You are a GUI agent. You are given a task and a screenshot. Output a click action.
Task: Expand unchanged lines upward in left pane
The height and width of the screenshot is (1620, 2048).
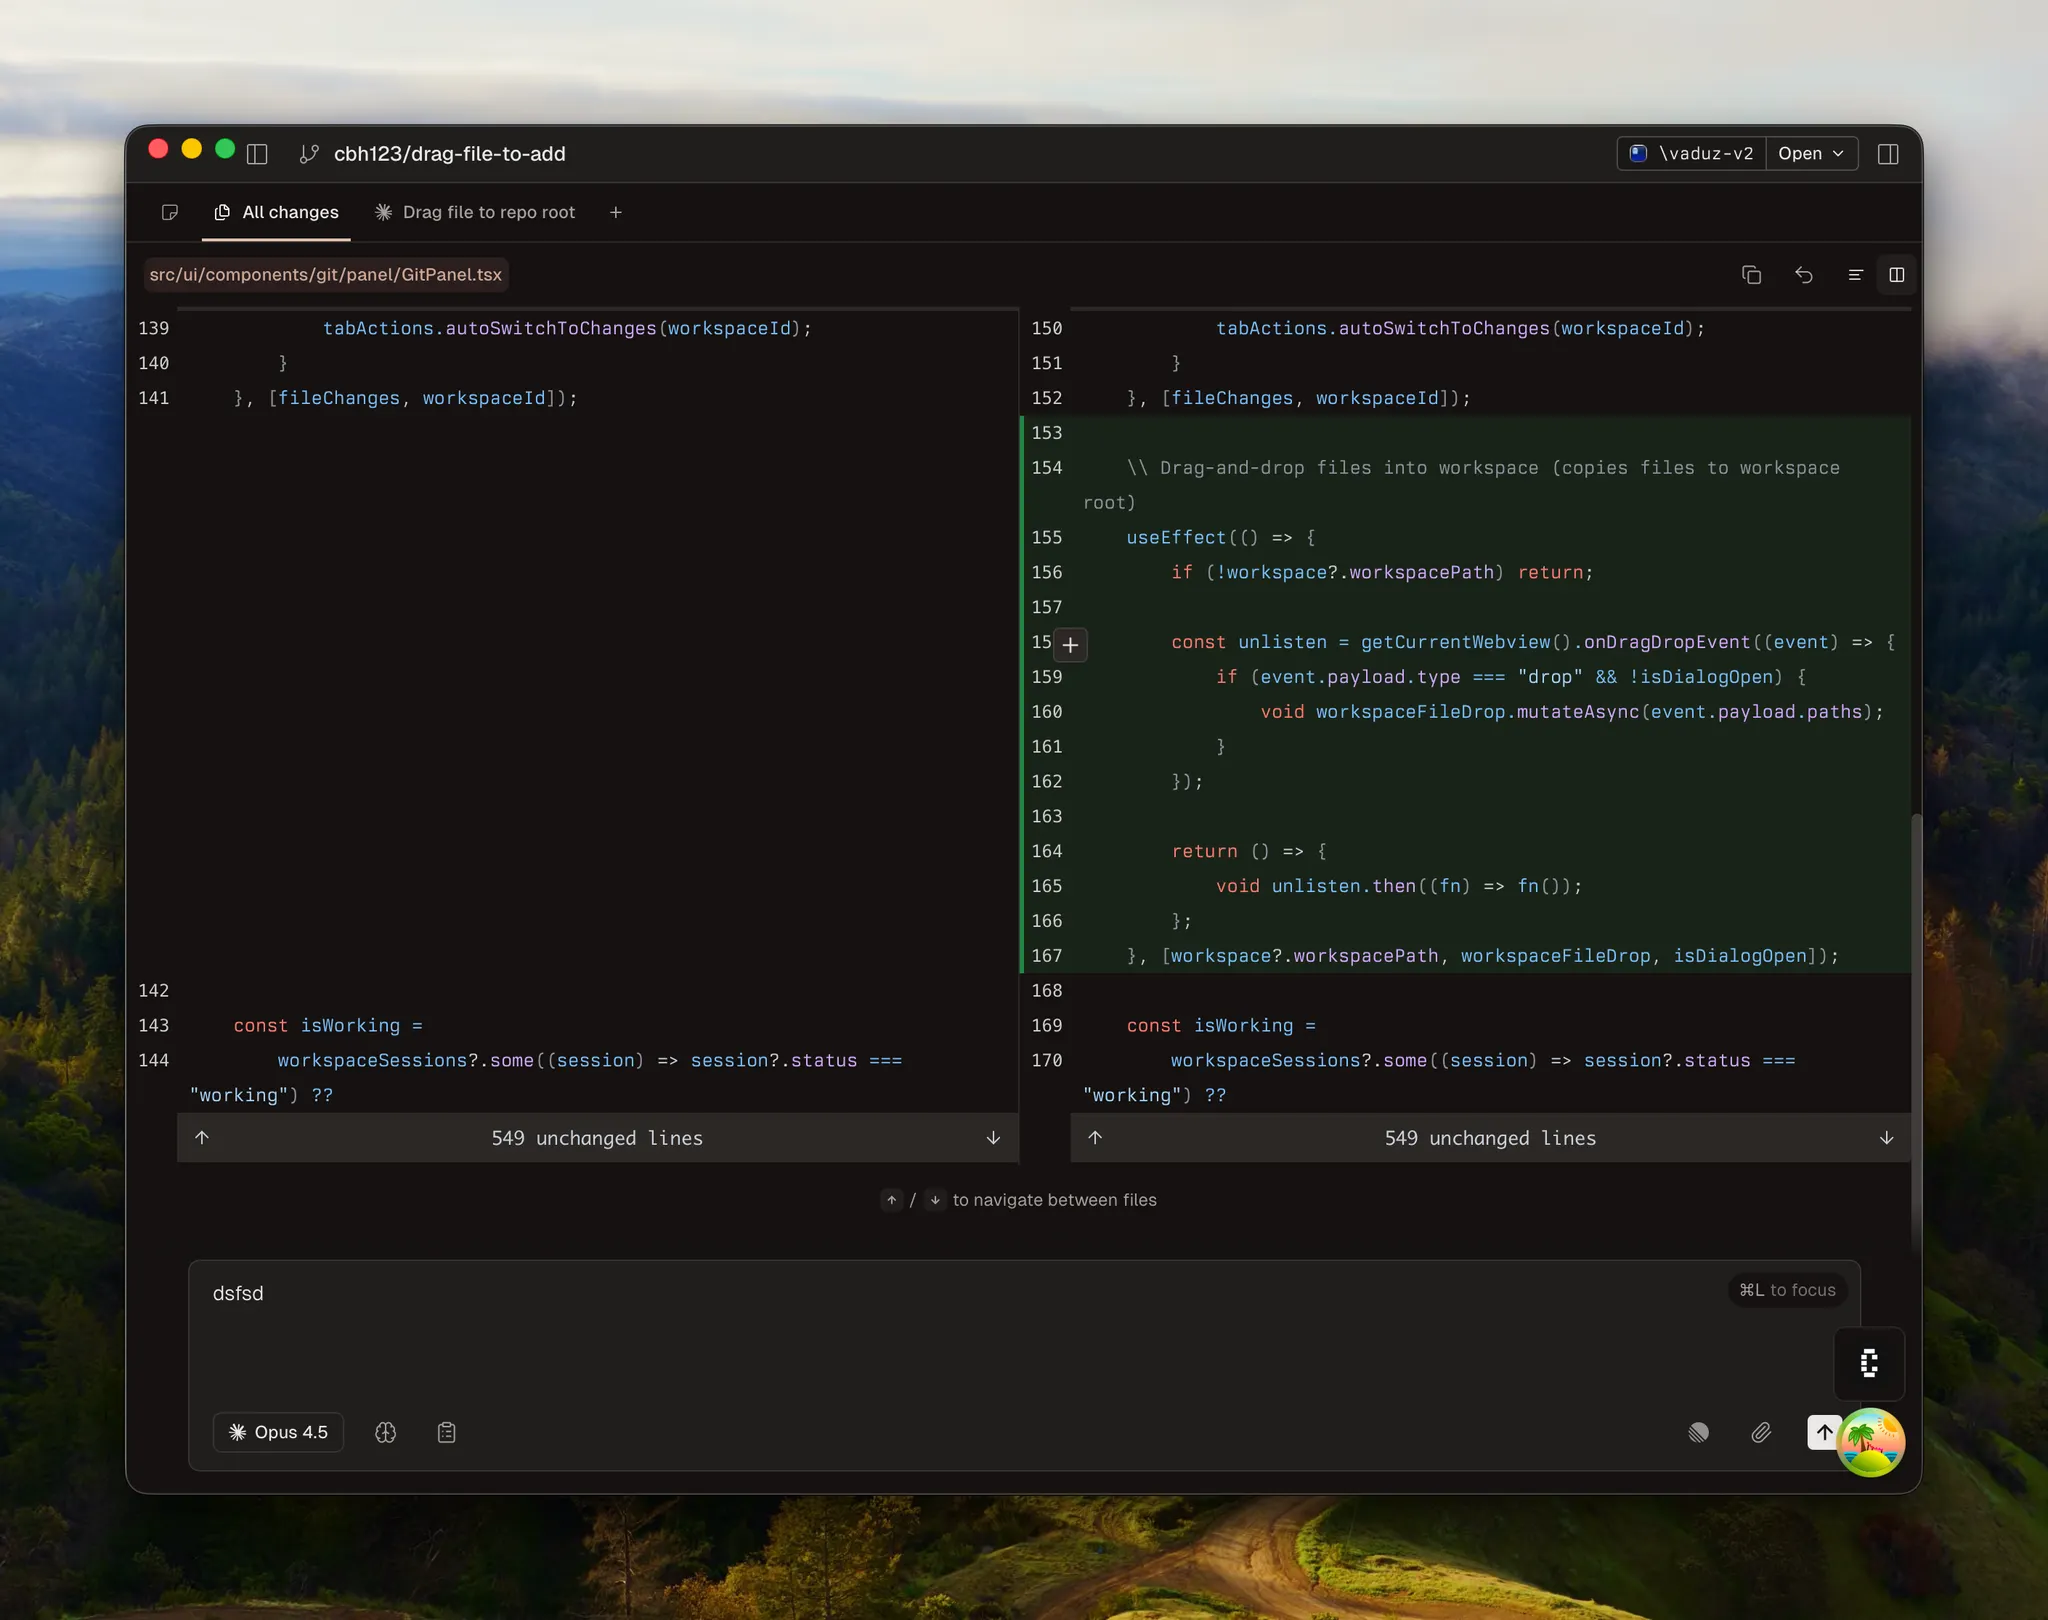click(202, 1138)
